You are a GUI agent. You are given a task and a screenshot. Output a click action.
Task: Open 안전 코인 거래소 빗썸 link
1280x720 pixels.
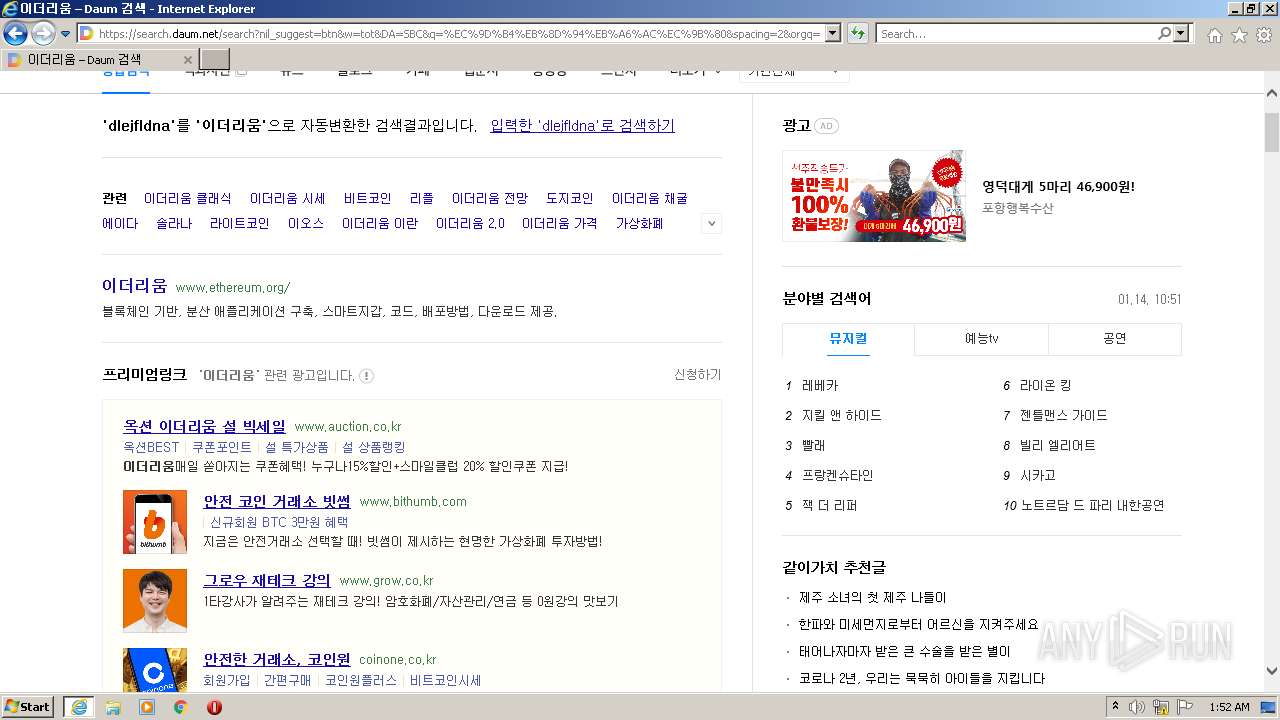277,501
